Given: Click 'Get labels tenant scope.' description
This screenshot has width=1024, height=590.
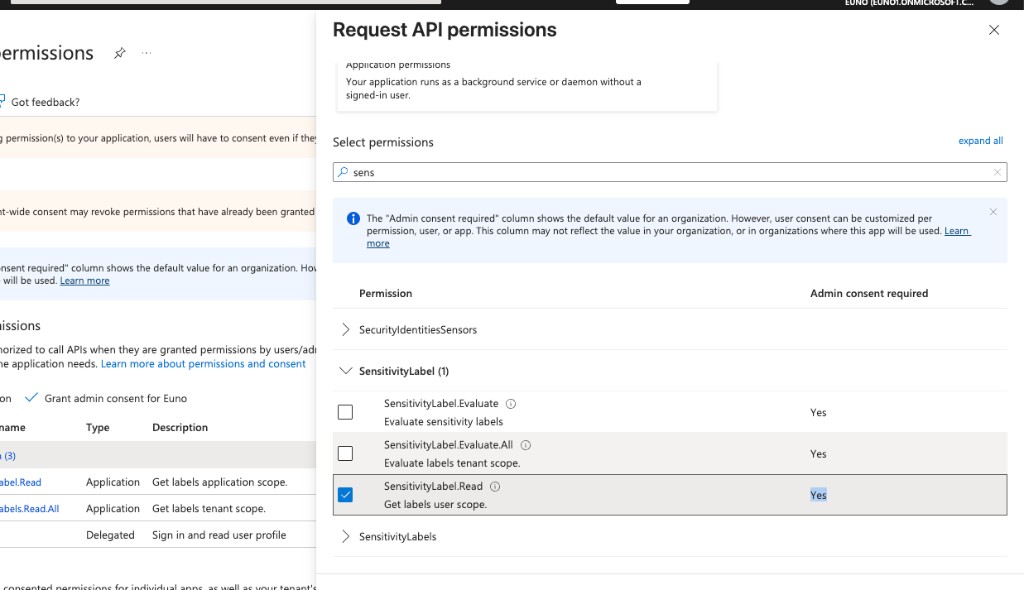Looking at the screenshot, I should 209,508.
